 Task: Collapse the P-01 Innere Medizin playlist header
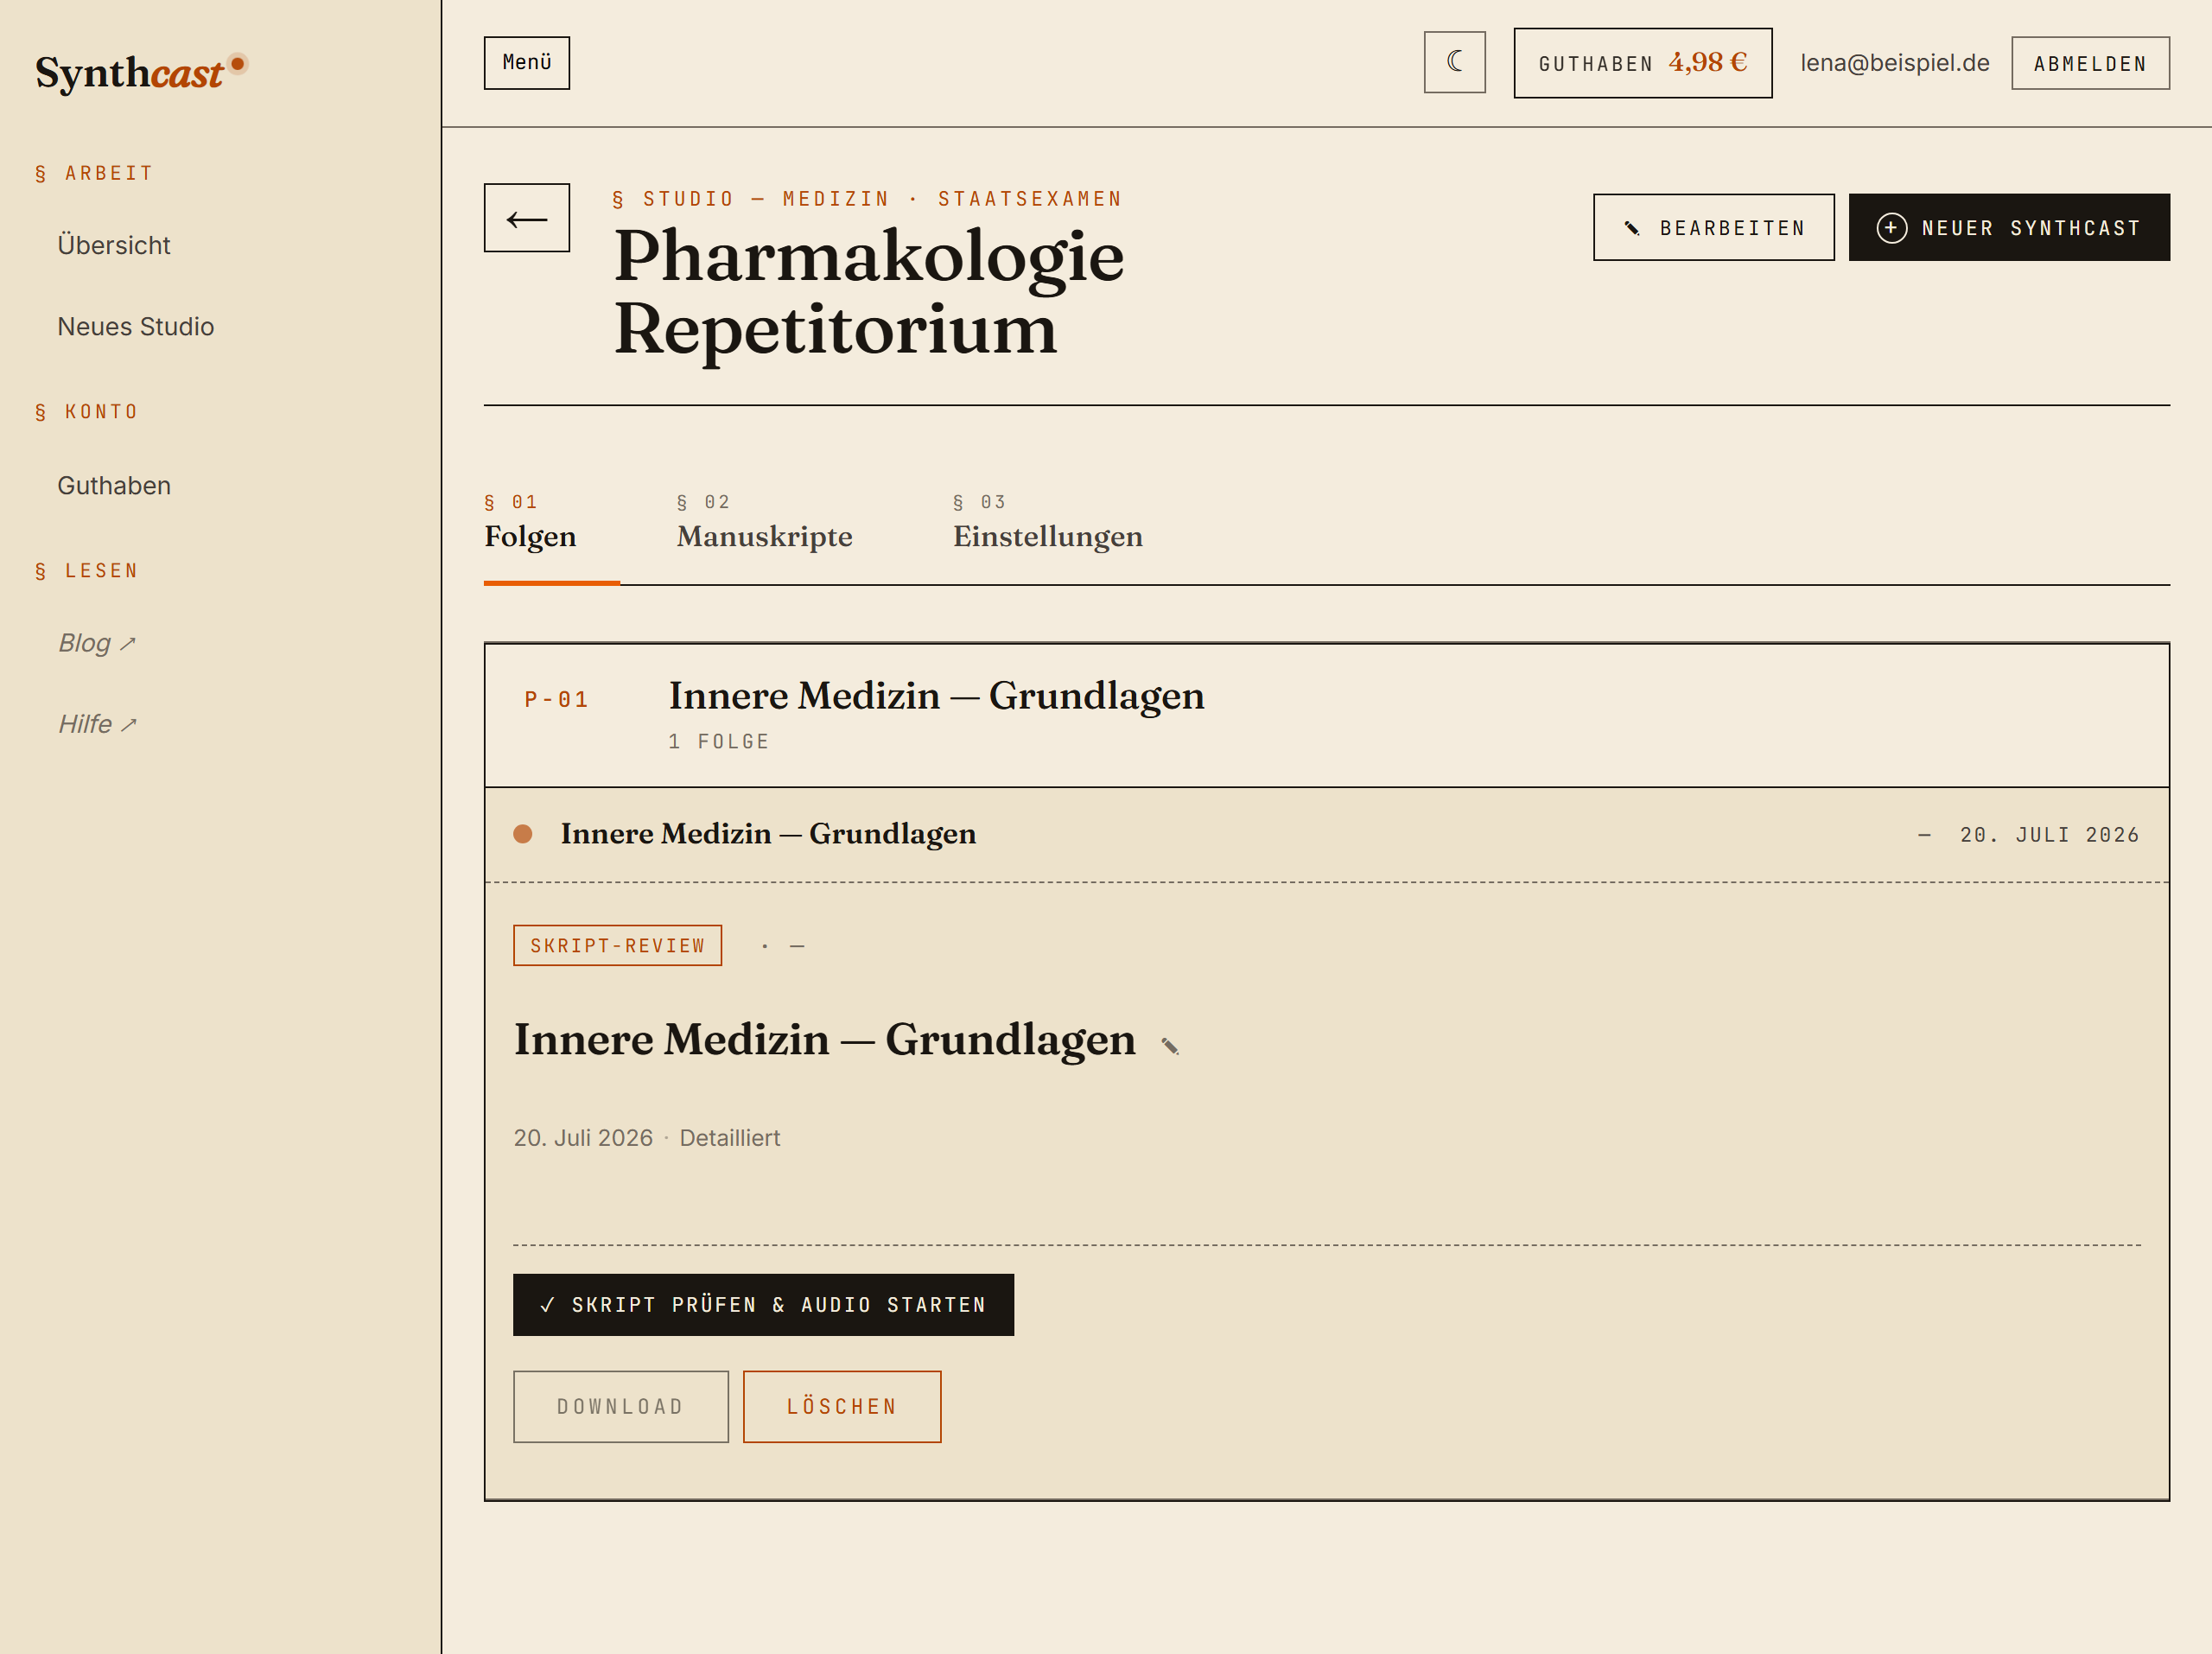click(x=1326, y=716)
